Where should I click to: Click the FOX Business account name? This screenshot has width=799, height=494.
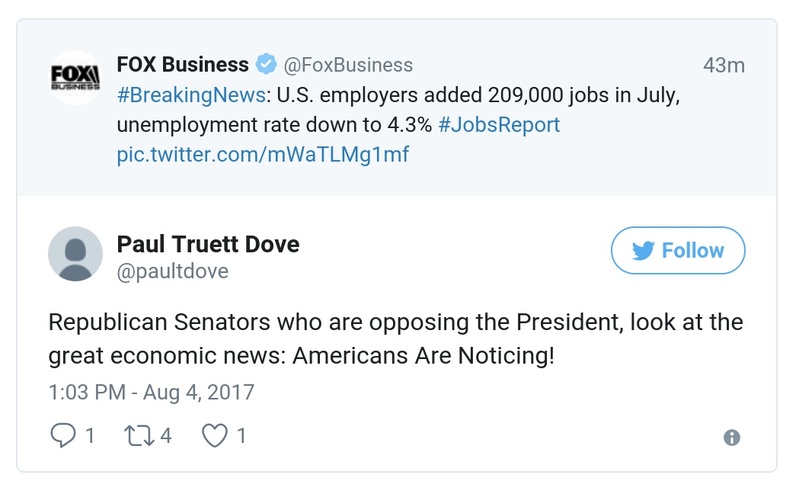point(182,65)
